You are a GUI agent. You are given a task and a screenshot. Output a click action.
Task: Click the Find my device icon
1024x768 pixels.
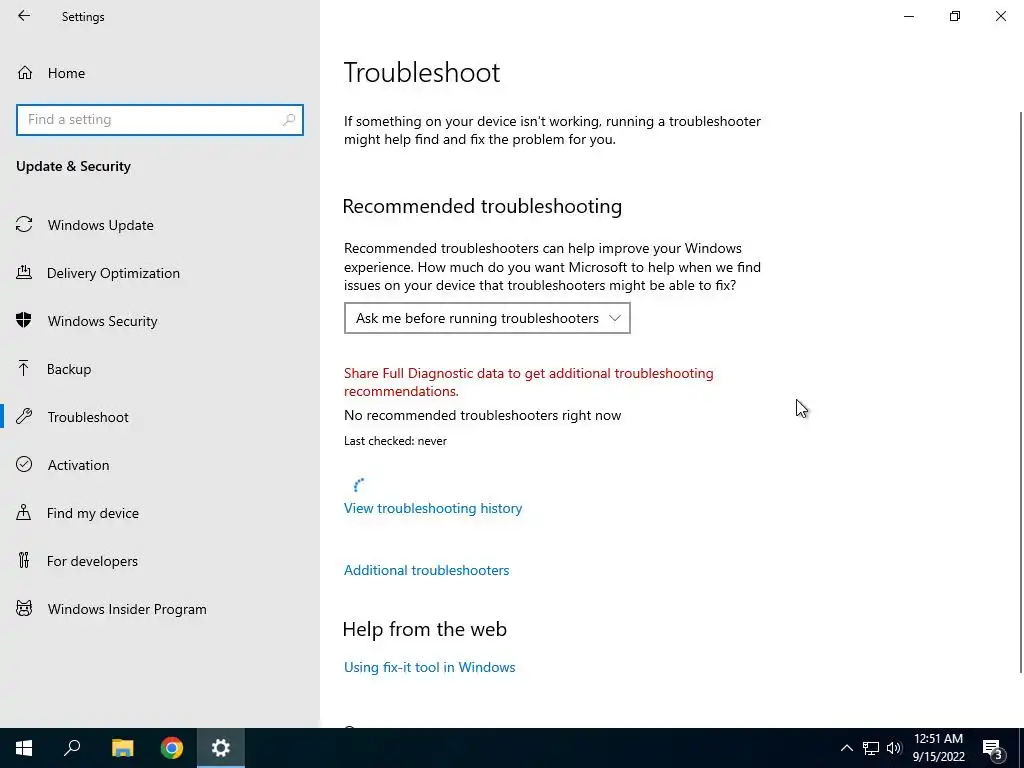(24, 512)
